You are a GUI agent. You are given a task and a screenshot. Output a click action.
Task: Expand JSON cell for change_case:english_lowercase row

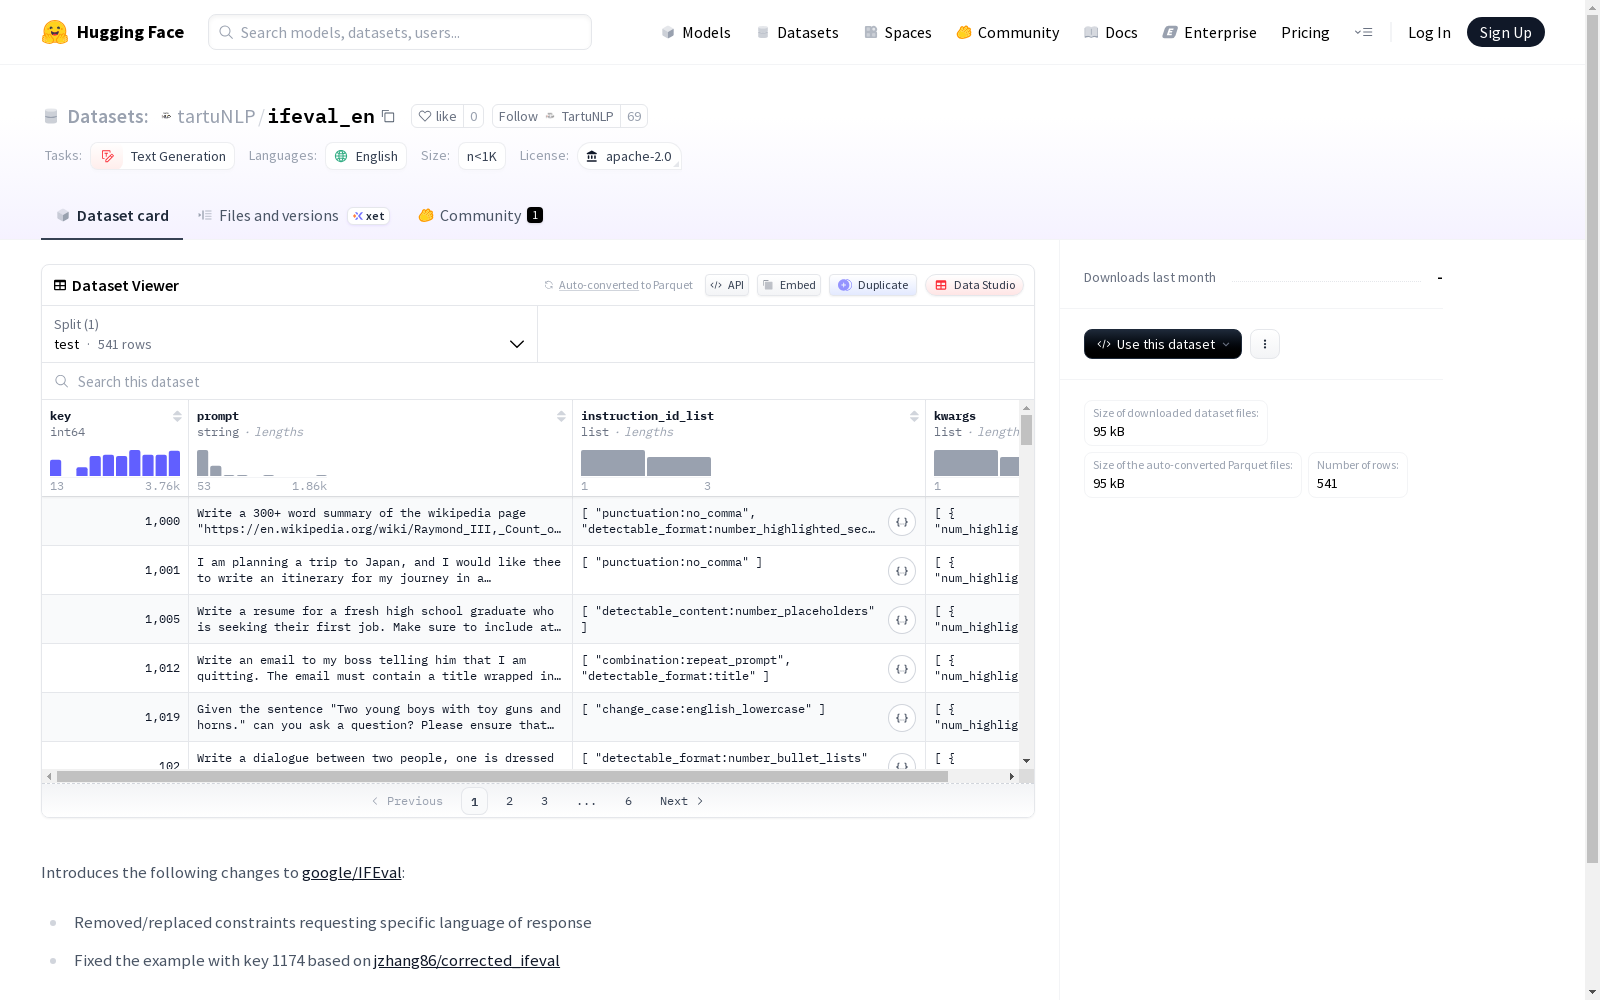902,718
